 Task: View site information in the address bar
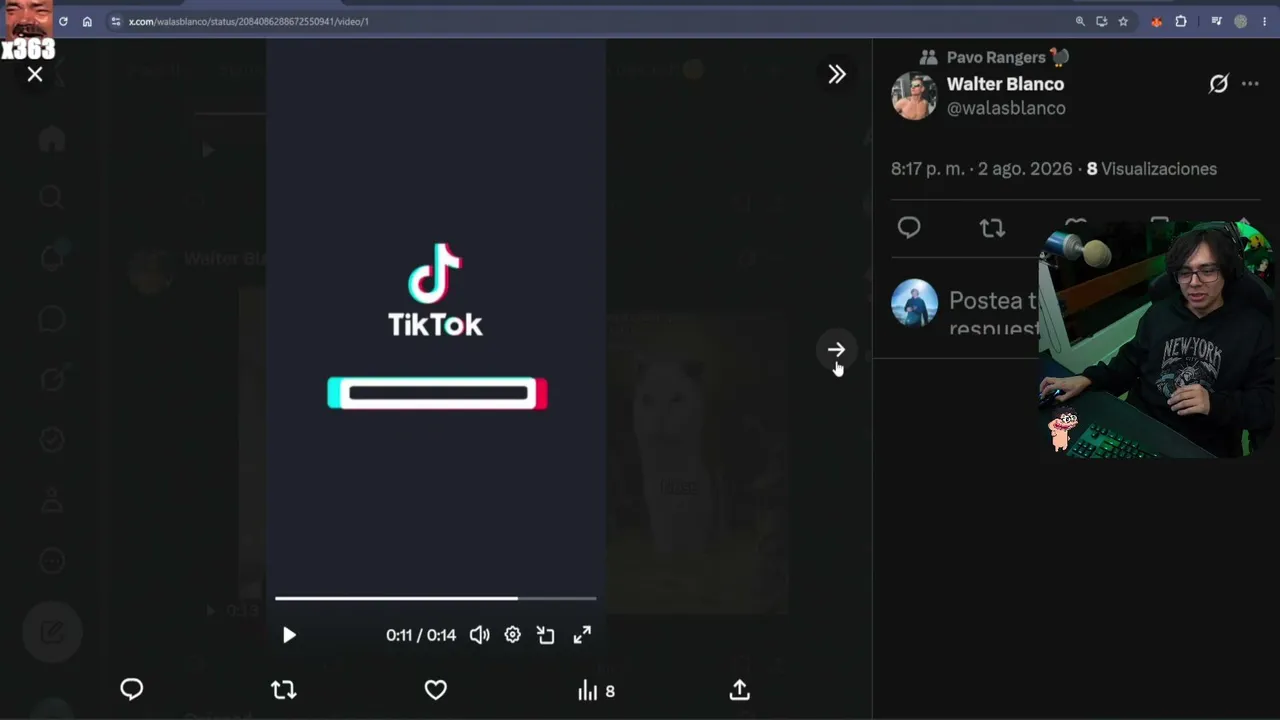coord(116,21)
